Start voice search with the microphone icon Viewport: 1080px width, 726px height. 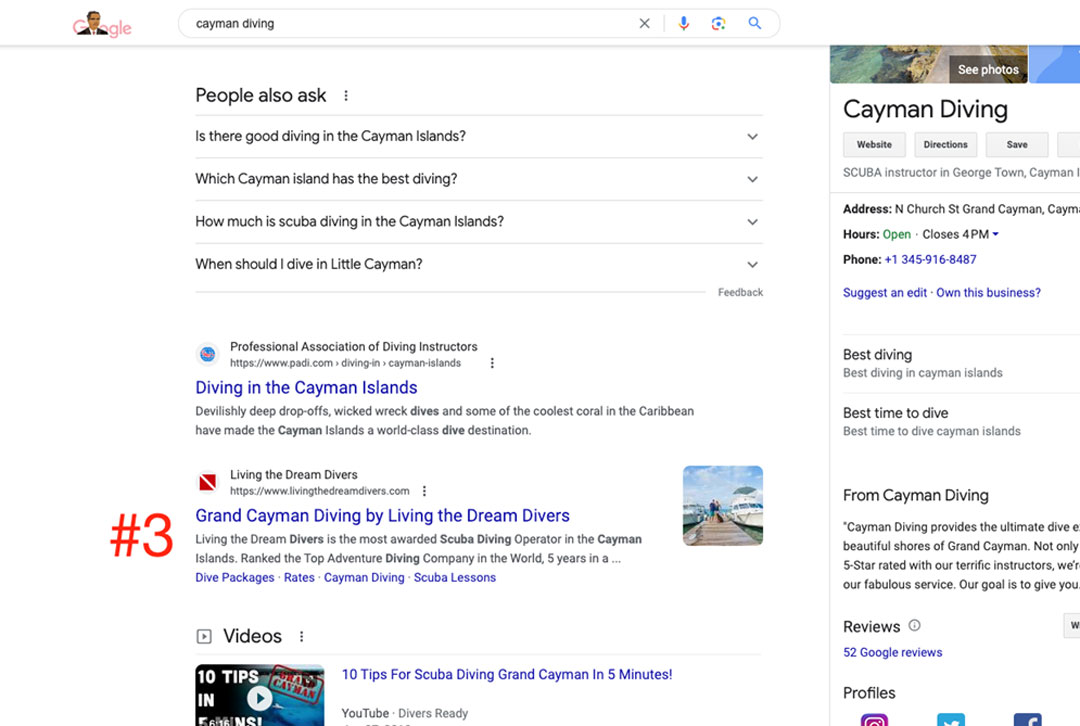(x=683, y=23)
